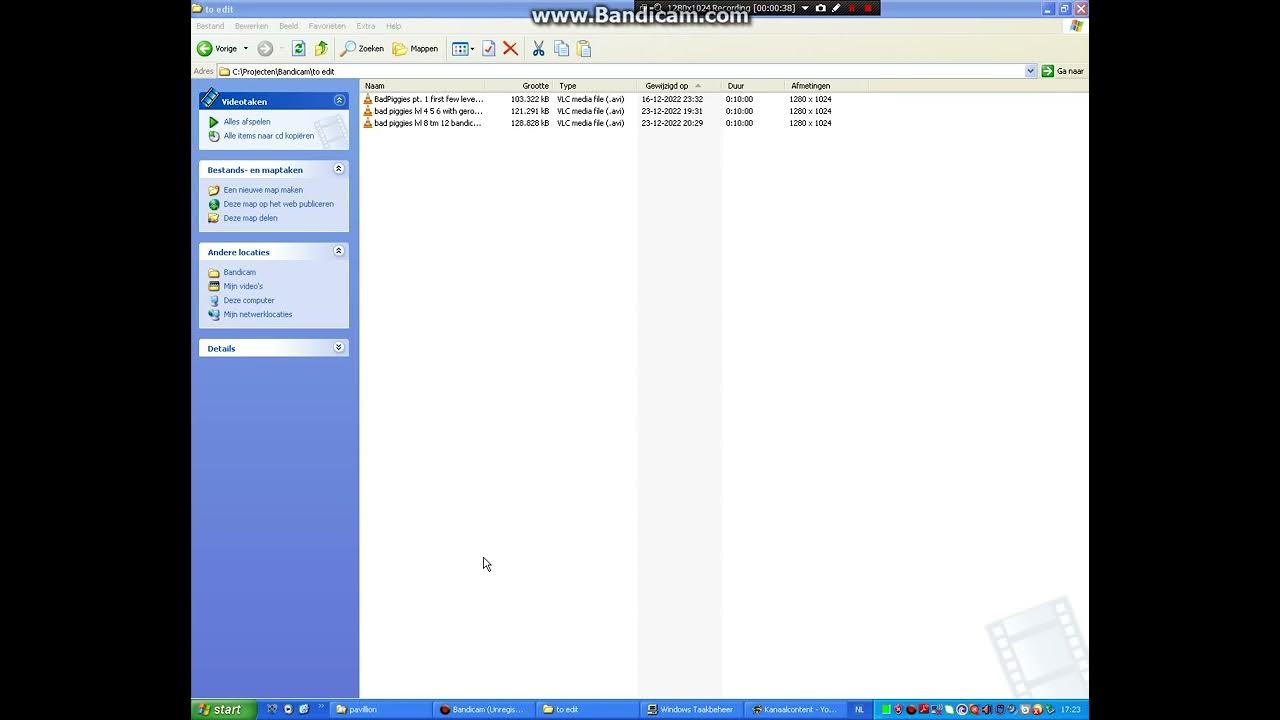This screenshot has height=720, width=1280.
Task: Sort by the Gewijzigd op column header
Action: coord(679,86)
